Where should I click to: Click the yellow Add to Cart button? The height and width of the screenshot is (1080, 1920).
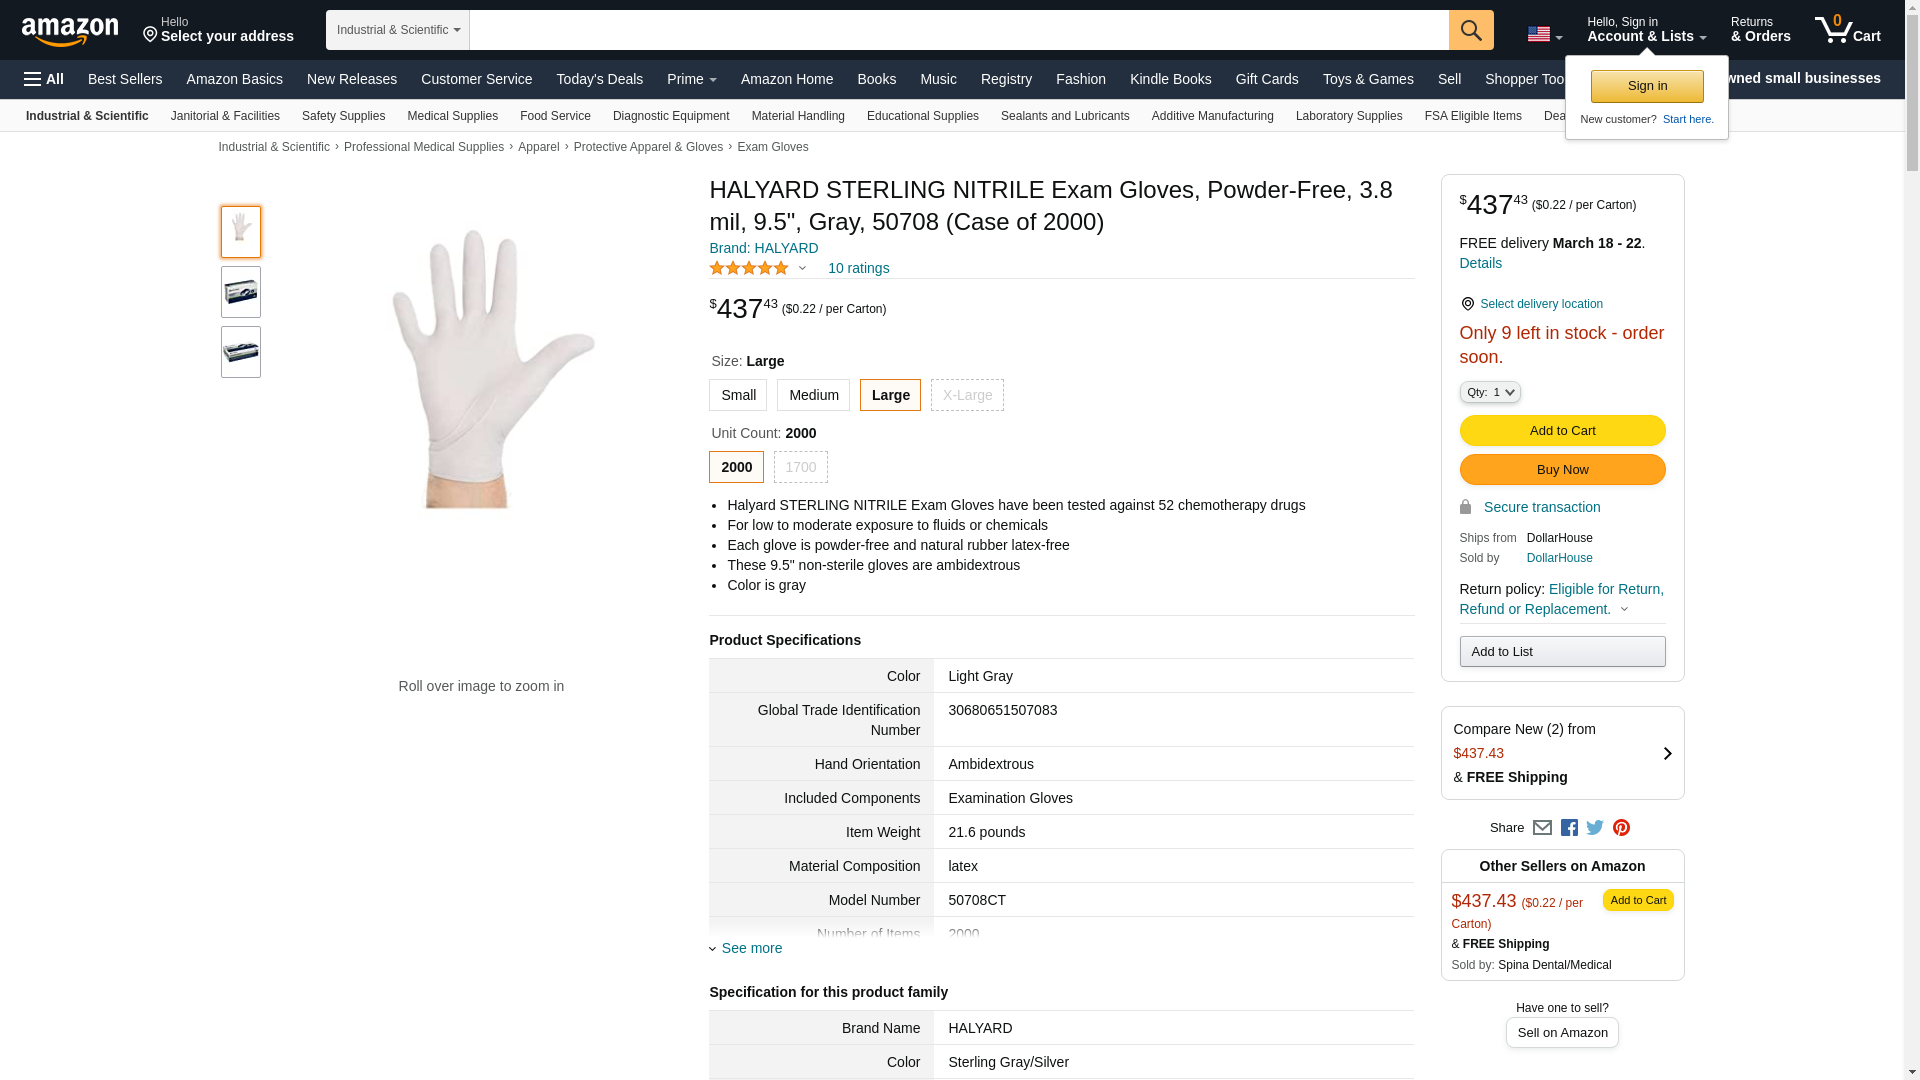click(x=1562, y=430)
